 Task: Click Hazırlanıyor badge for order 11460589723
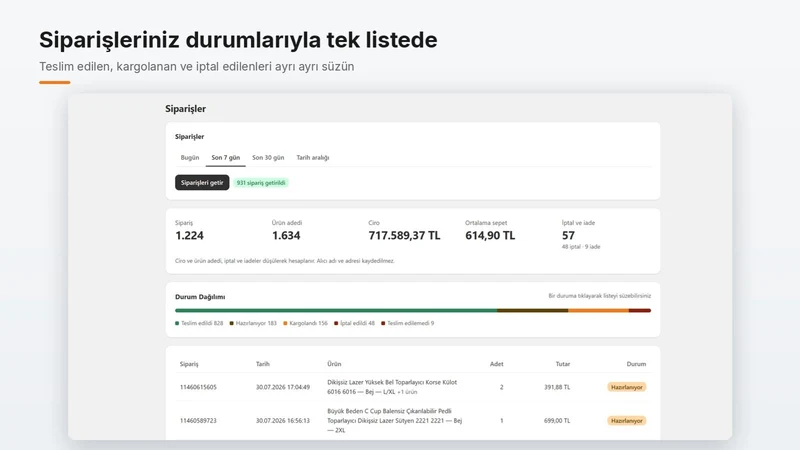627,421
